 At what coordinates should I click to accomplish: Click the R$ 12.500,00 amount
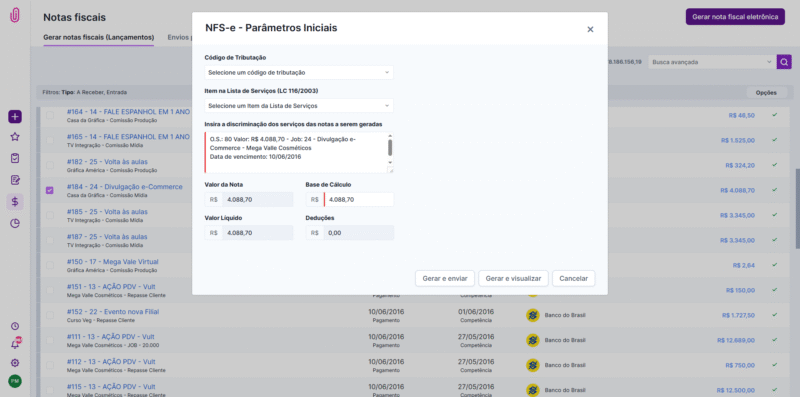coord(736,390)
